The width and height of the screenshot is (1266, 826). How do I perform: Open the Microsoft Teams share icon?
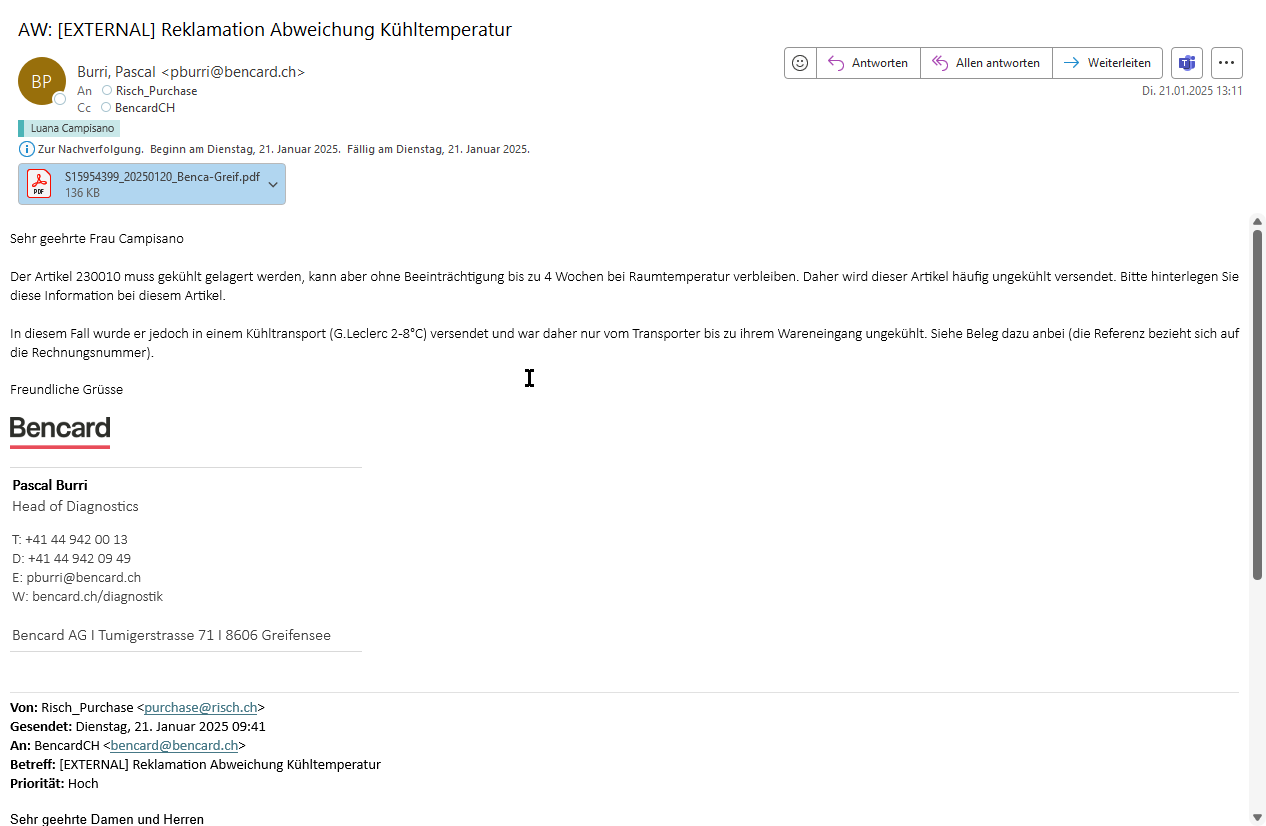[x=1187, y=62]
